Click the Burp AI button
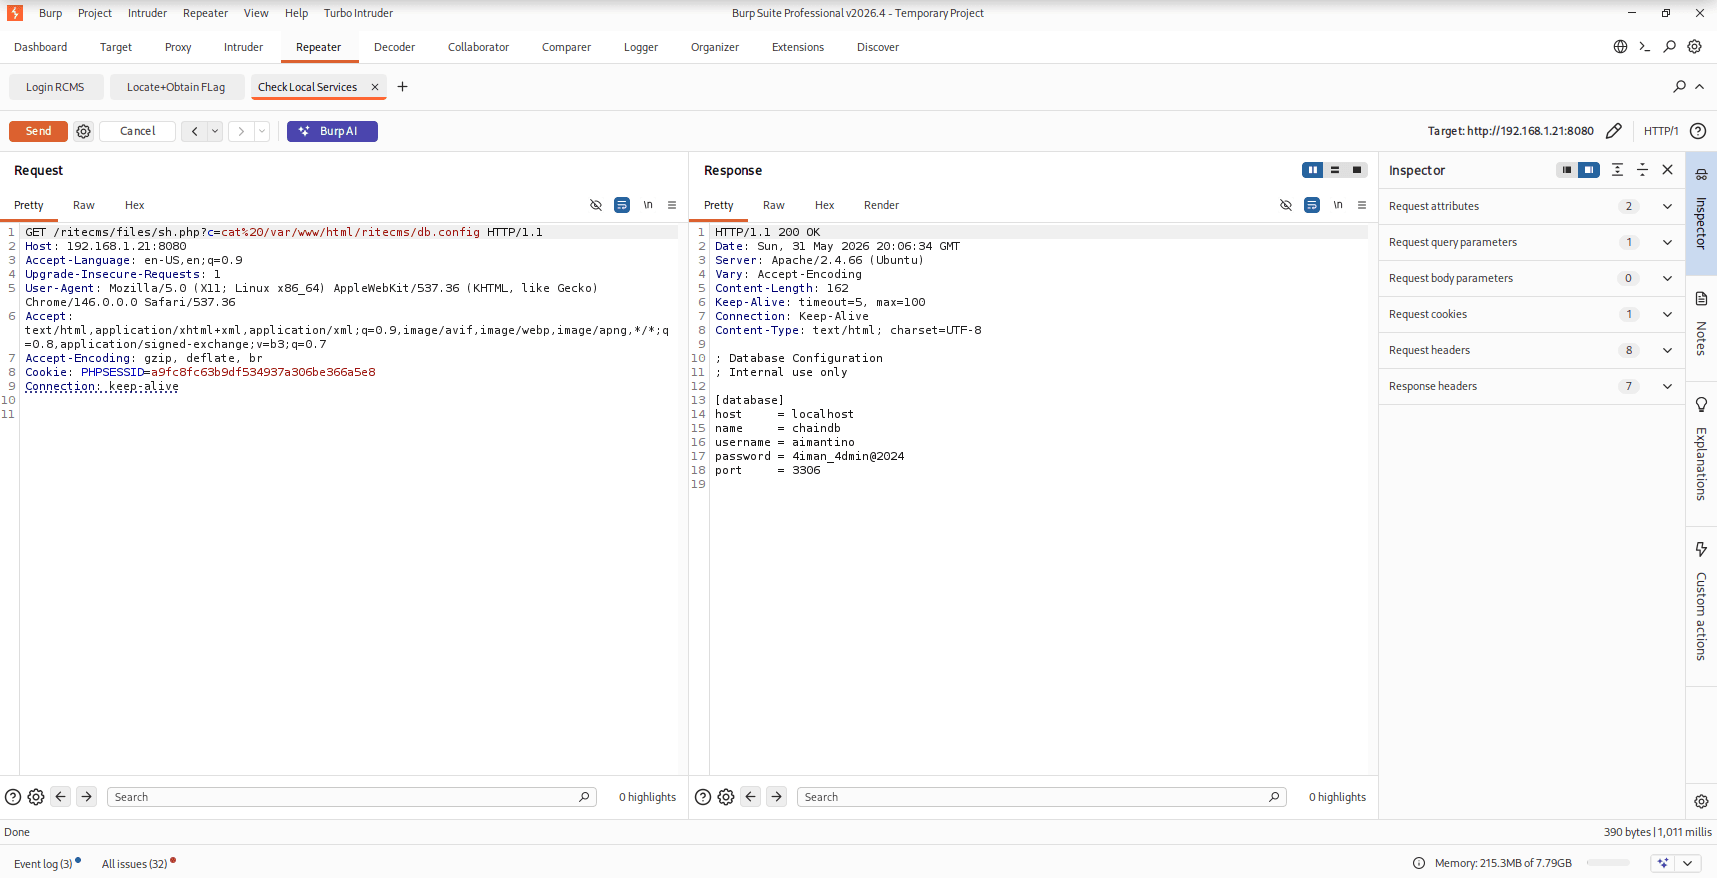Screen dimensions: 1717x878 click(x=332, y=131)
